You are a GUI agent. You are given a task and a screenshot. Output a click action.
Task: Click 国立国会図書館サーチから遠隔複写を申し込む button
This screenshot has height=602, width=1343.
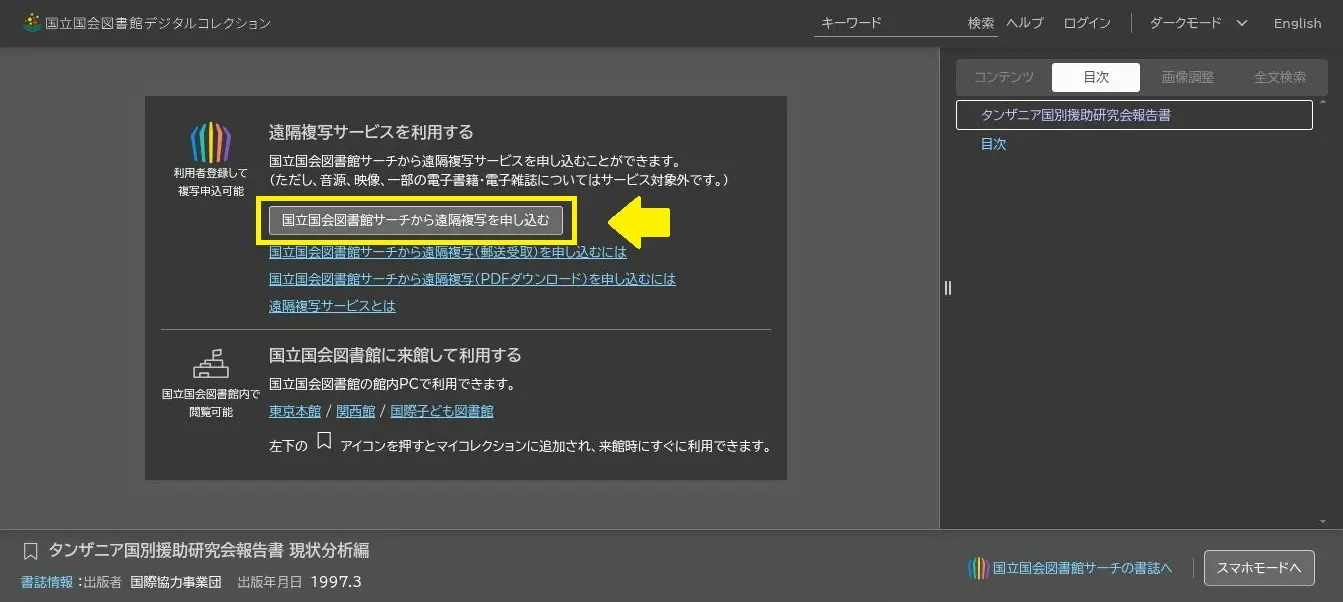click(416, 220)
